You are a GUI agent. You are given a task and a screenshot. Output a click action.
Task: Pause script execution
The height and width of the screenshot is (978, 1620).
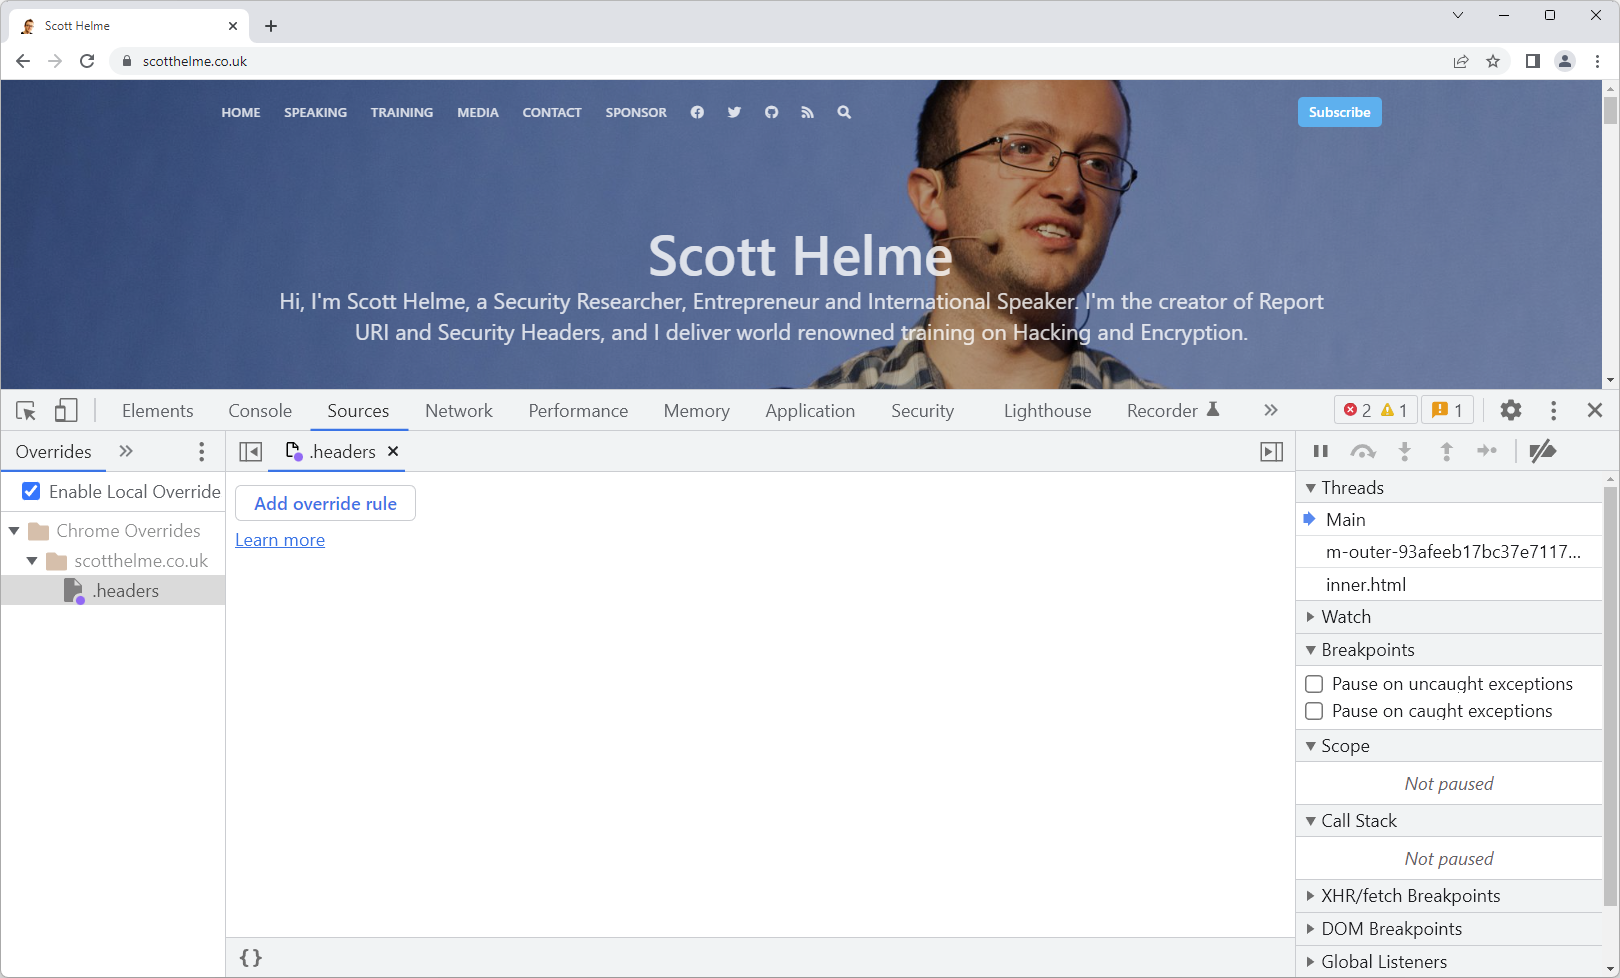click(1321, 451)
